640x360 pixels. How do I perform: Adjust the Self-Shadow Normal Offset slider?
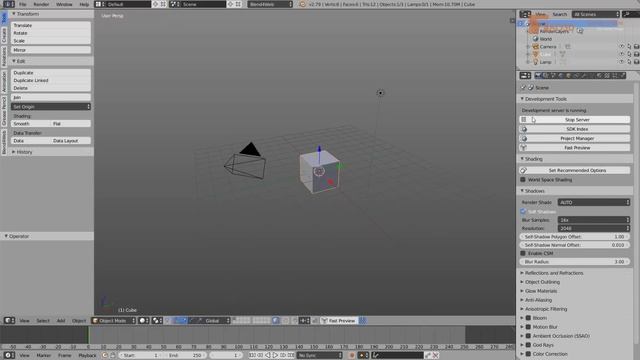tap(575, 245)
